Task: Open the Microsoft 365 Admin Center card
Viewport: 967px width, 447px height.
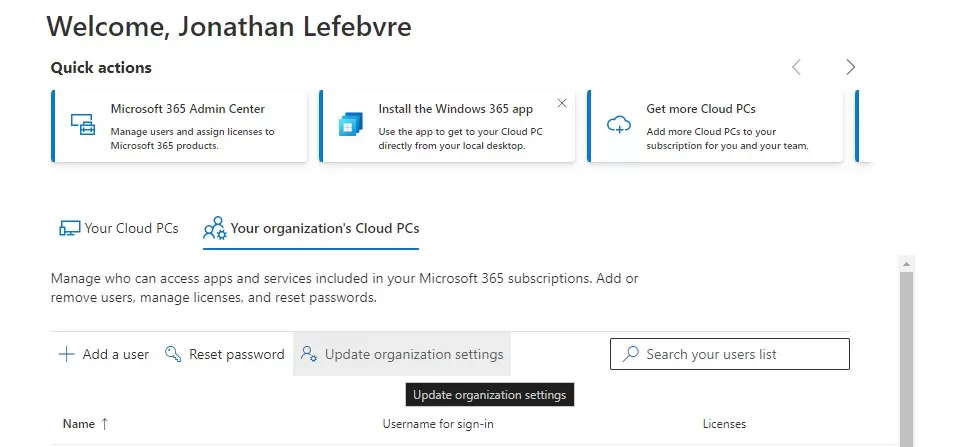Action: coord(179,126)
